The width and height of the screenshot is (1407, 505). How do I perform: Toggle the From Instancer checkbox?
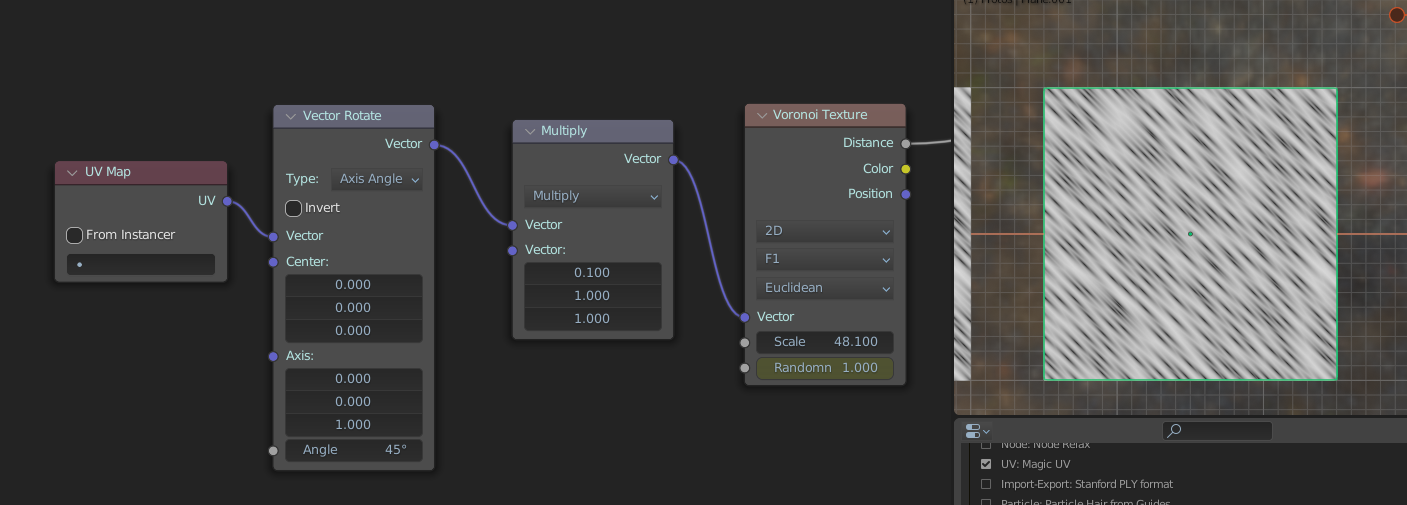[x=74, y=235]
